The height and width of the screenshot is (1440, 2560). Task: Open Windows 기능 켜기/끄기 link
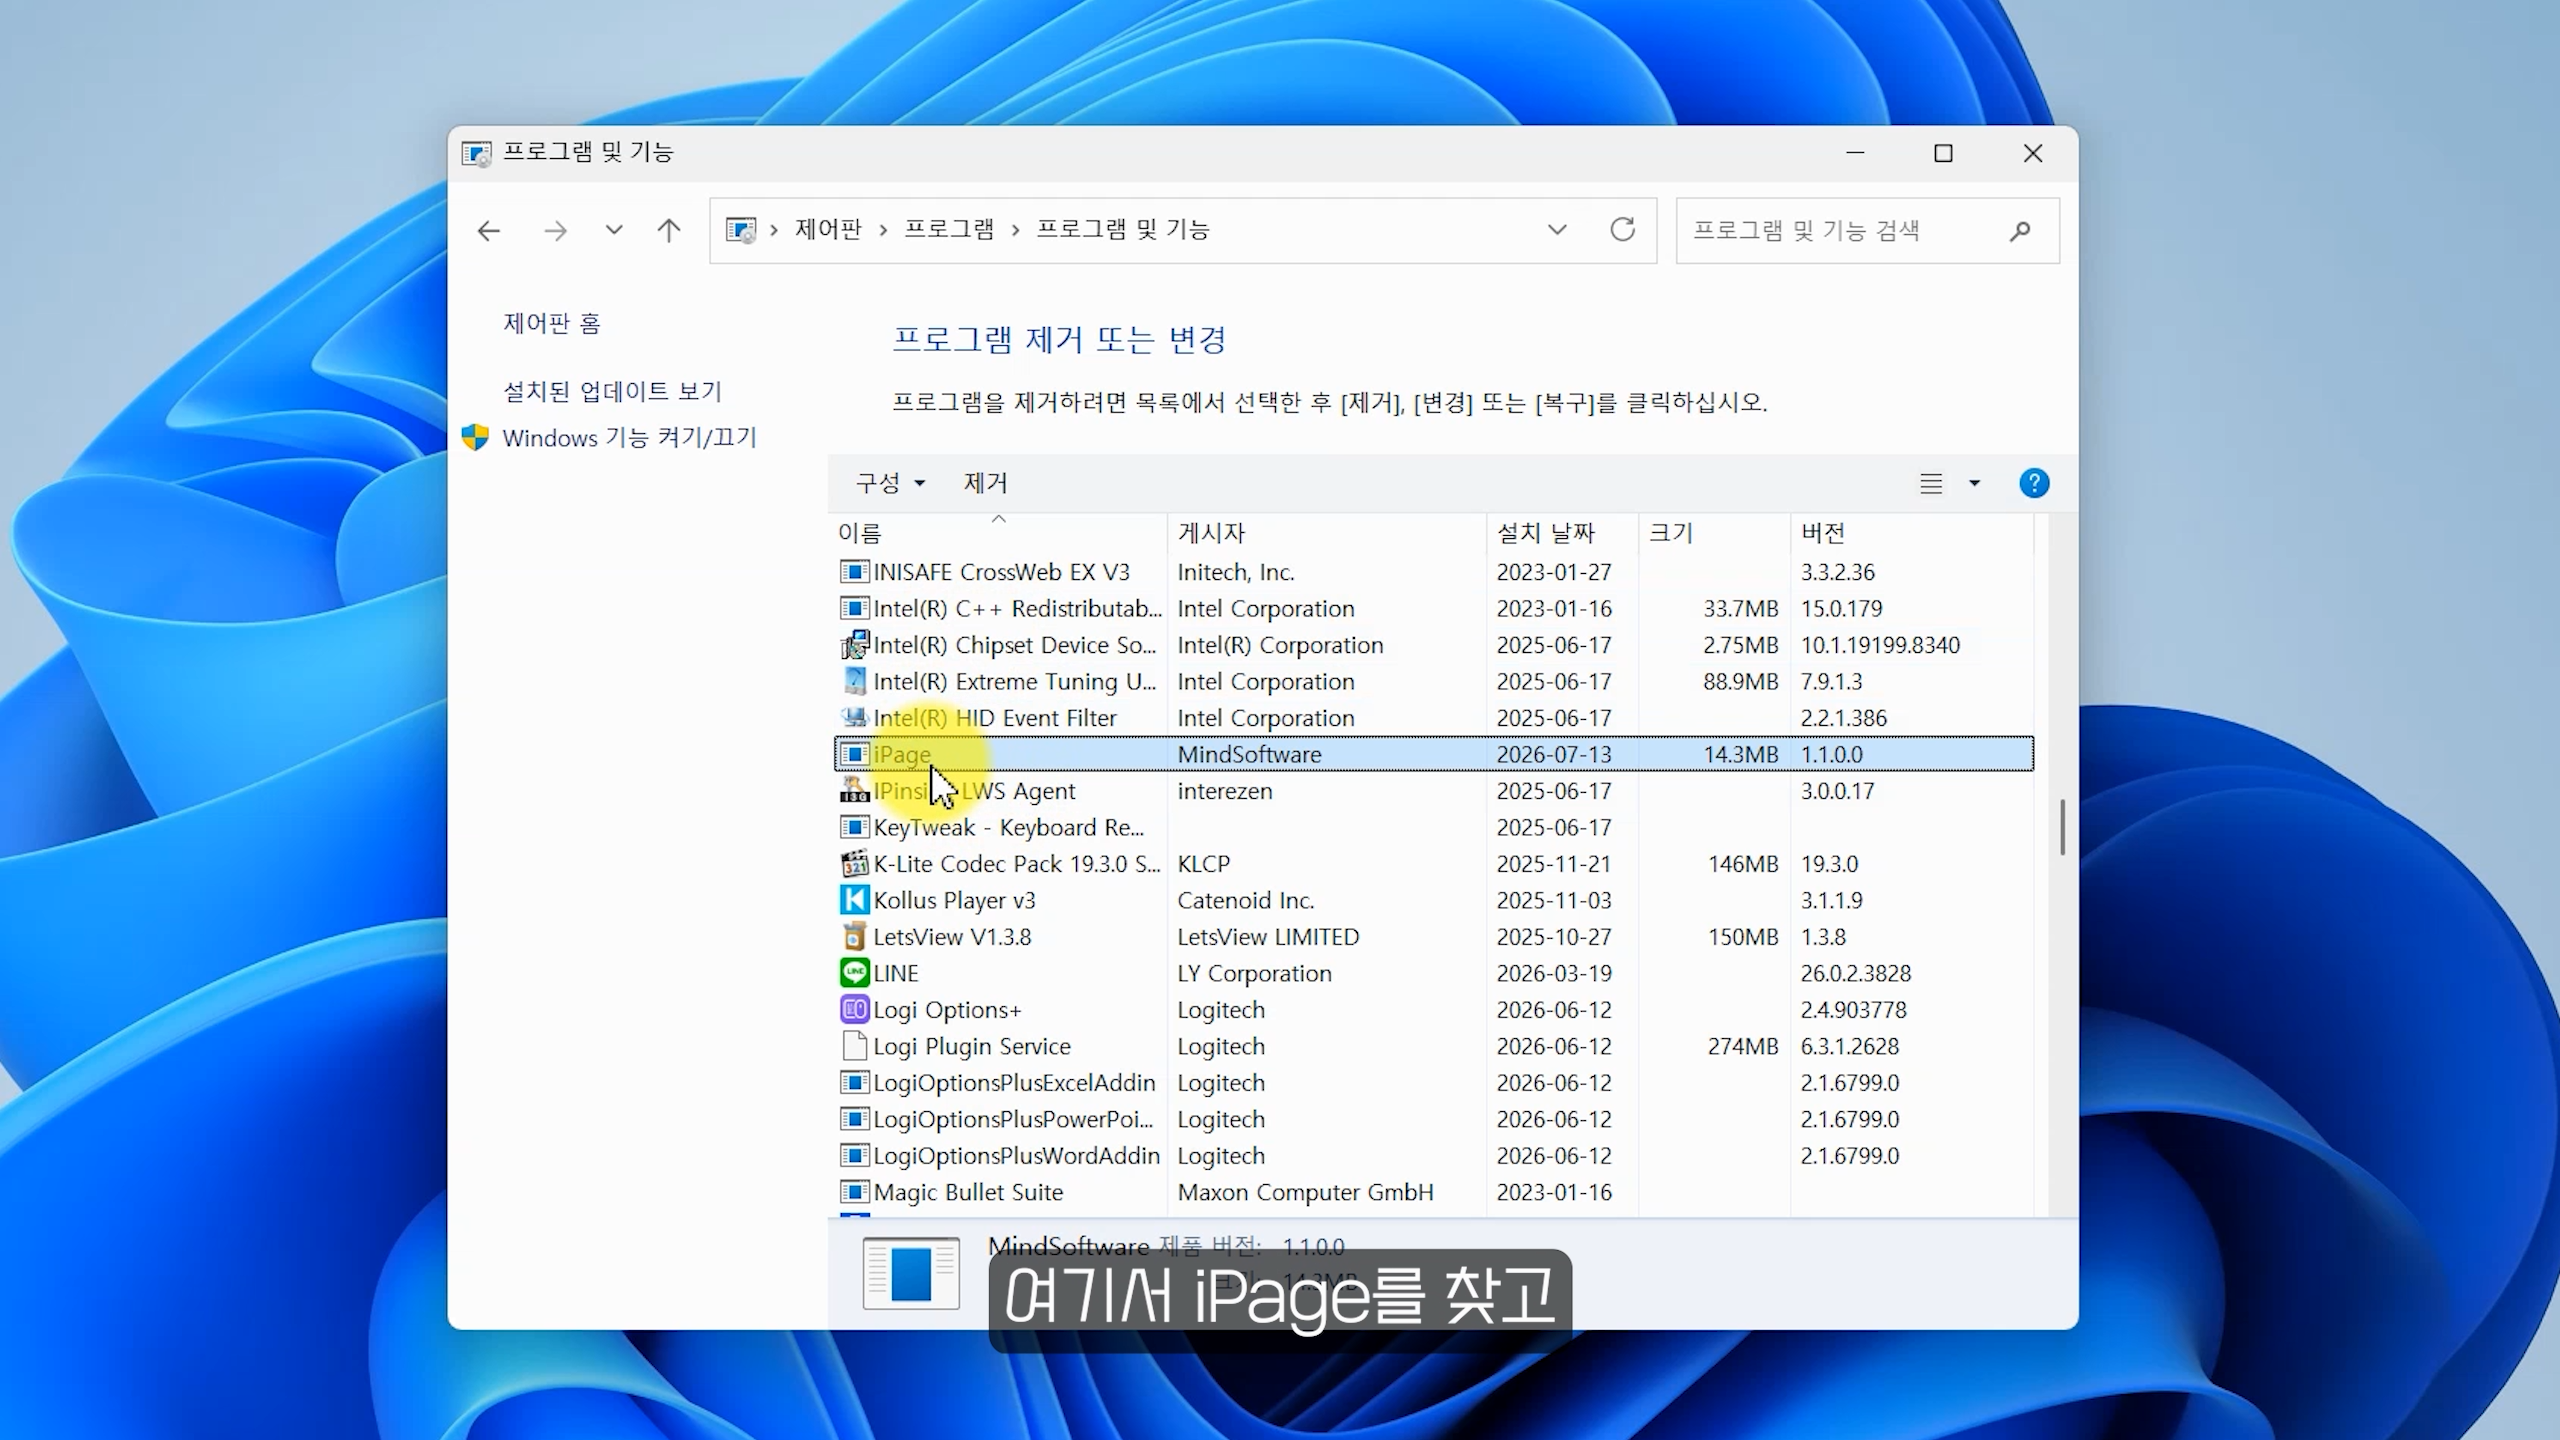pos(629,437)
